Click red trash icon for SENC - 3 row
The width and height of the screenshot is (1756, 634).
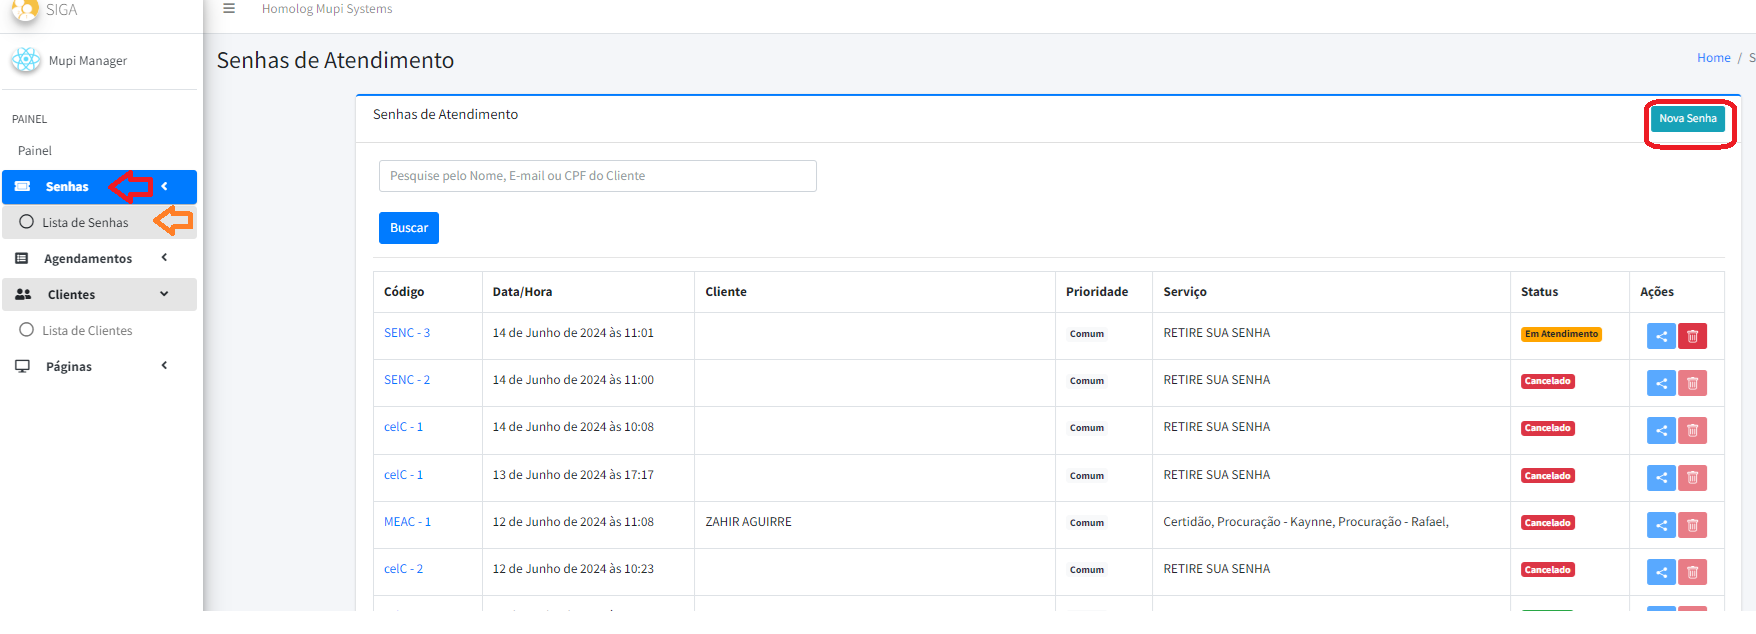(1692, 336)
